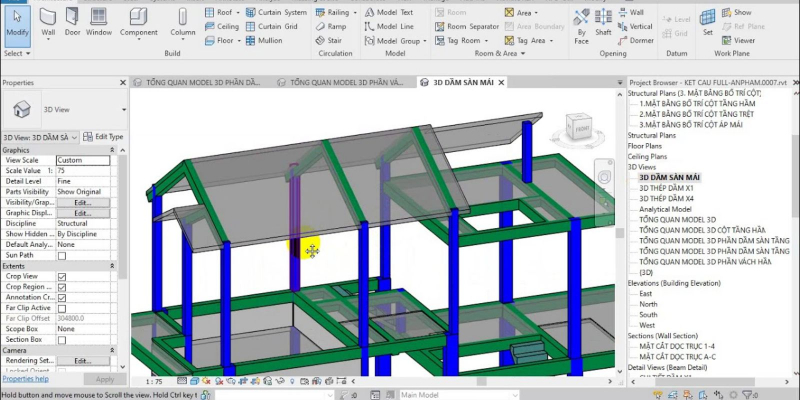The height and width of the screenshot is (400, 800).
Task: Open the Roof tool dropdown arrow
Action: pos(237,12)
